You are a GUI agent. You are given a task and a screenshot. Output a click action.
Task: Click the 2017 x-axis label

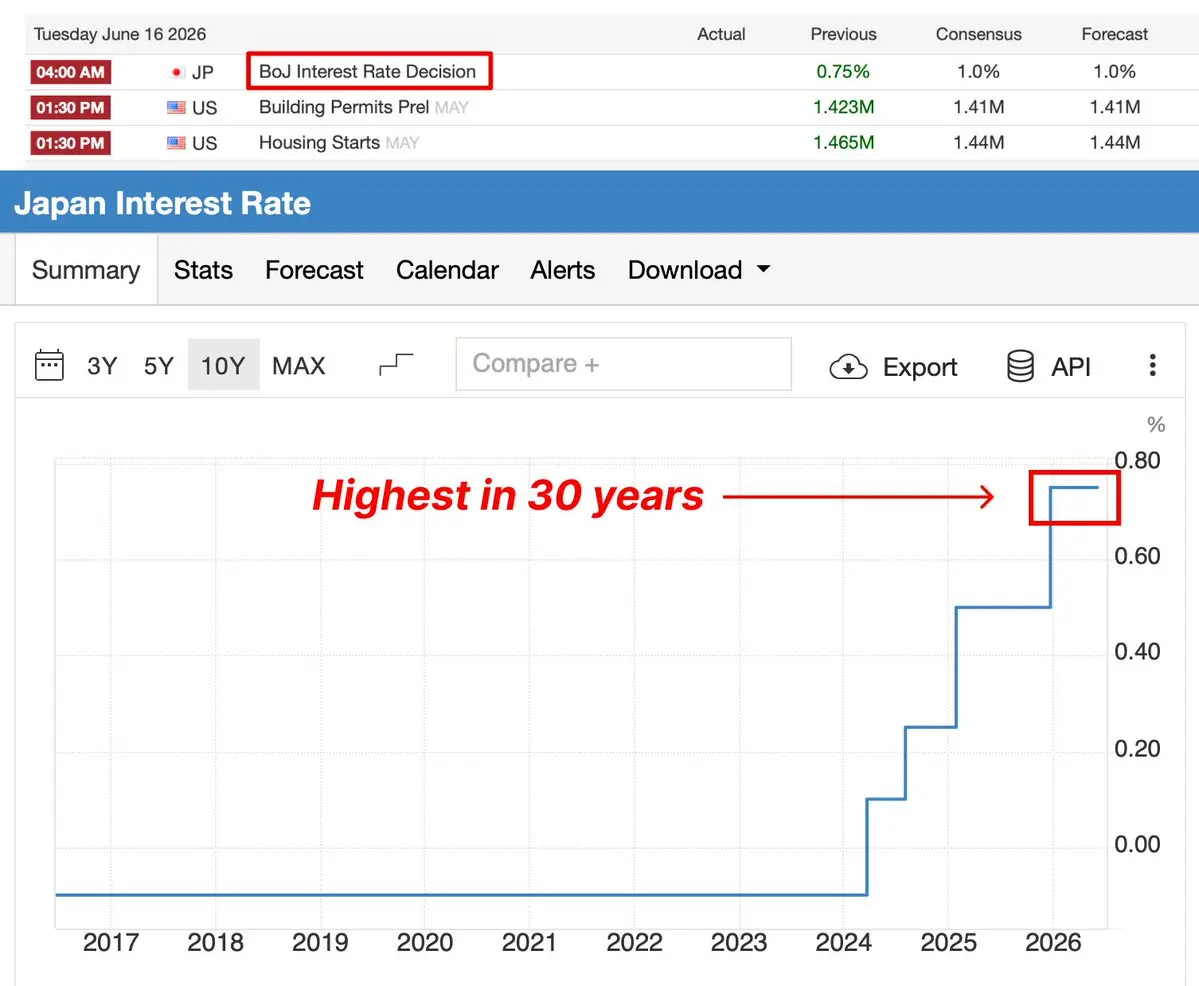[x=111, y=942]
